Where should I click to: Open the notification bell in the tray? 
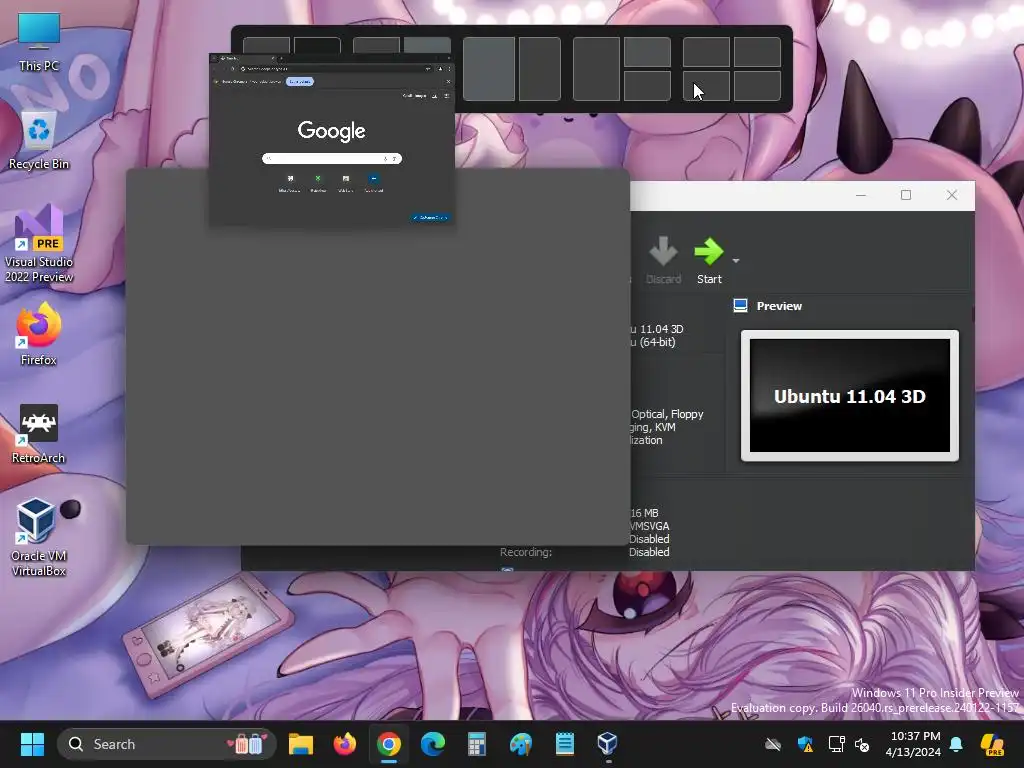[956, 744]
